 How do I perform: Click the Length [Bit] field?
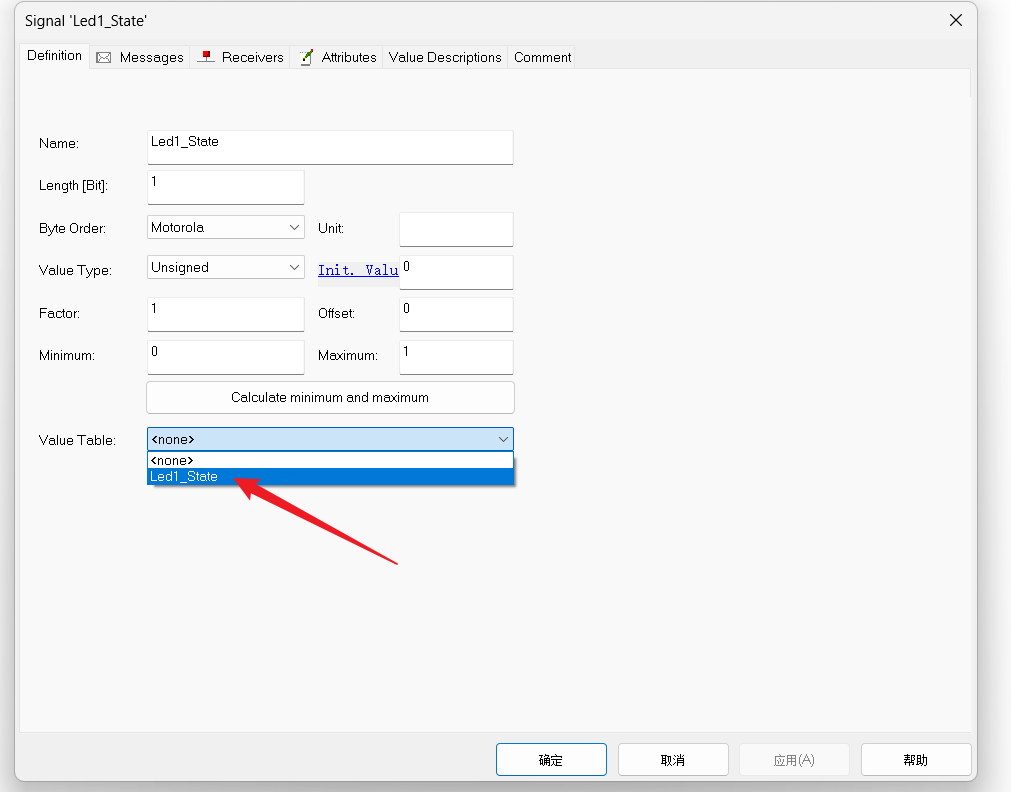226,187
